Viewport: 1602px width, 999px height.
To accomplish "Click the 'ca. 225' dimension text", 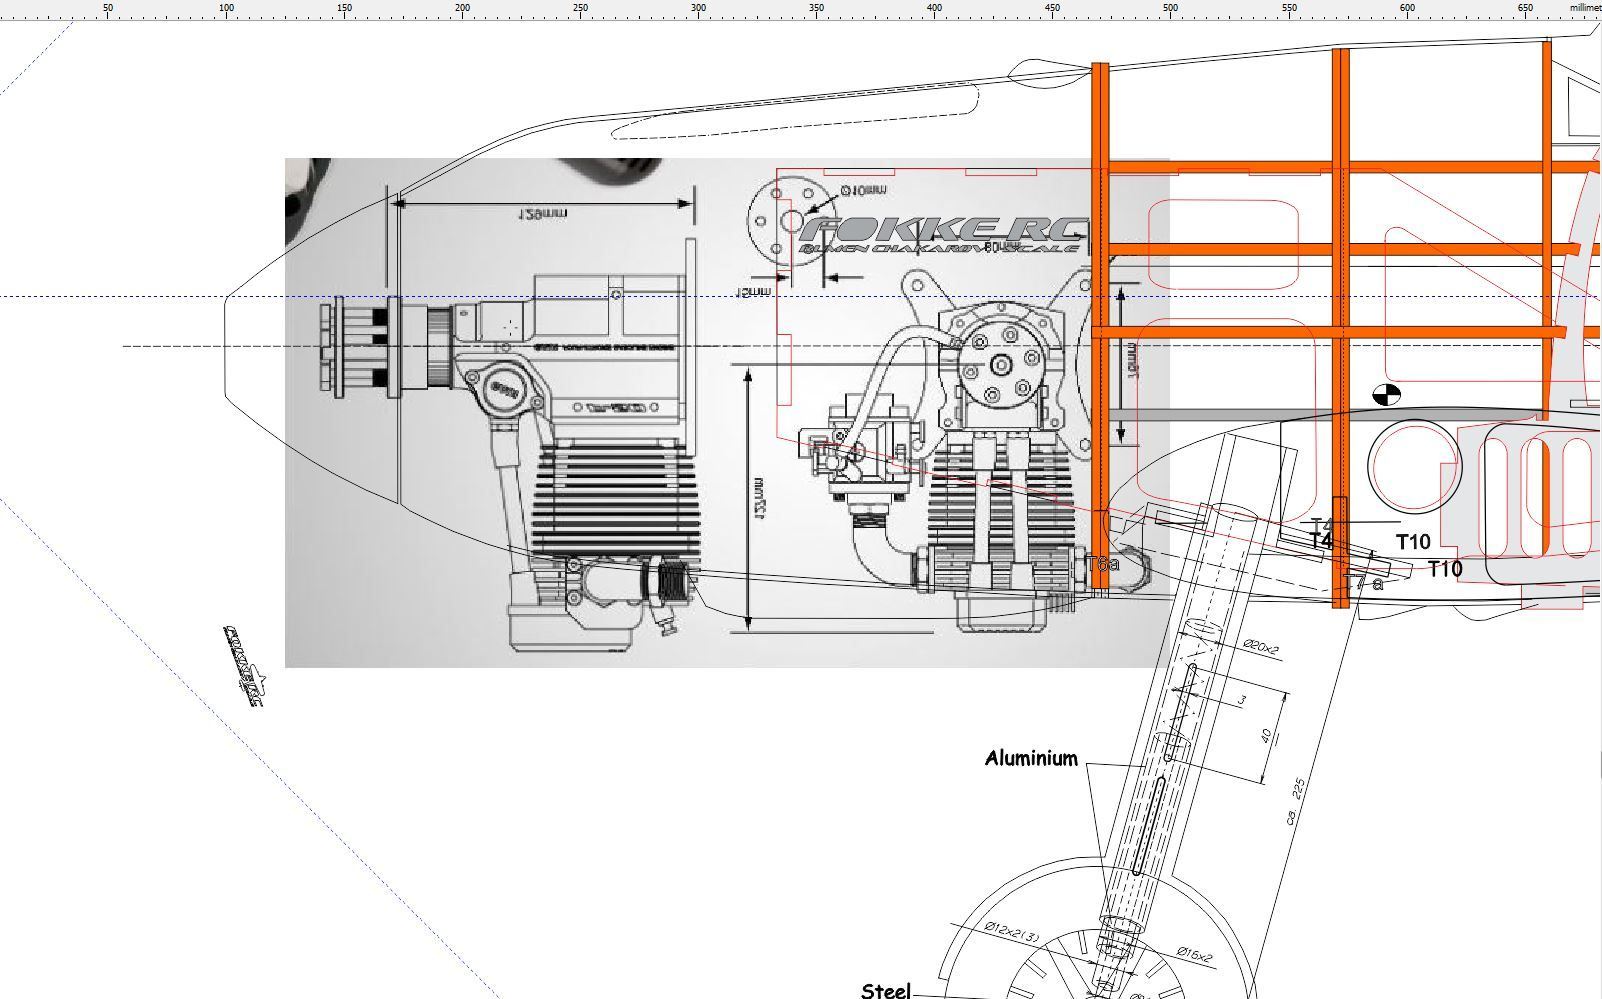I will coord(1296,800).
